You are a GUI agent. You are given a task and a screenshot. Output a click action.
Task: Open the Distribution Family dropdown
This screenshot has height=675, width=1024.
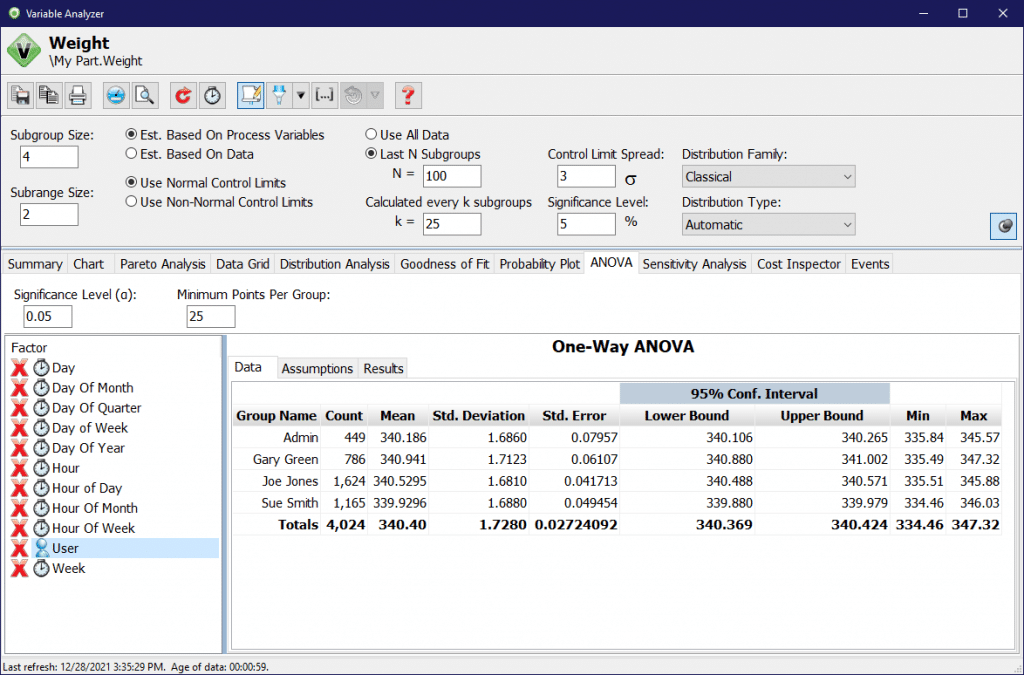768,177
